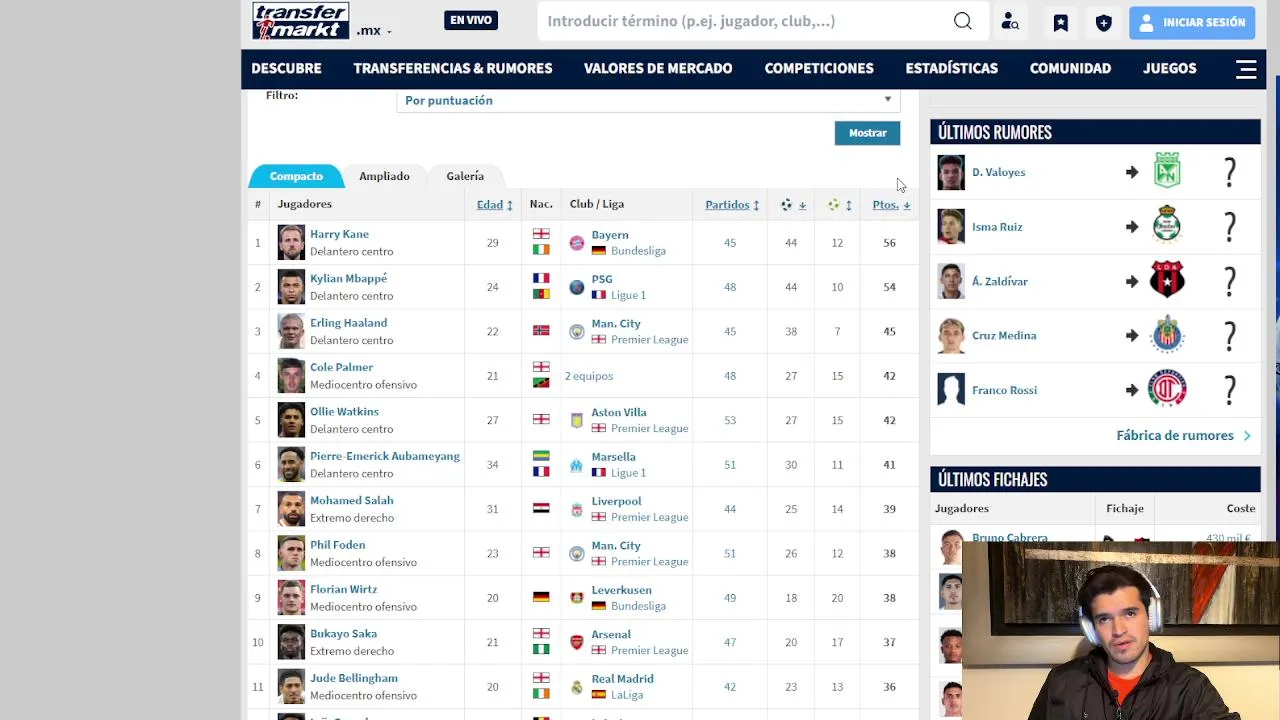Viewport: 1280px width, 720px height.
Task: Click Santos crest in Isma Ruiz rumor
Action: pos(1167,226)
